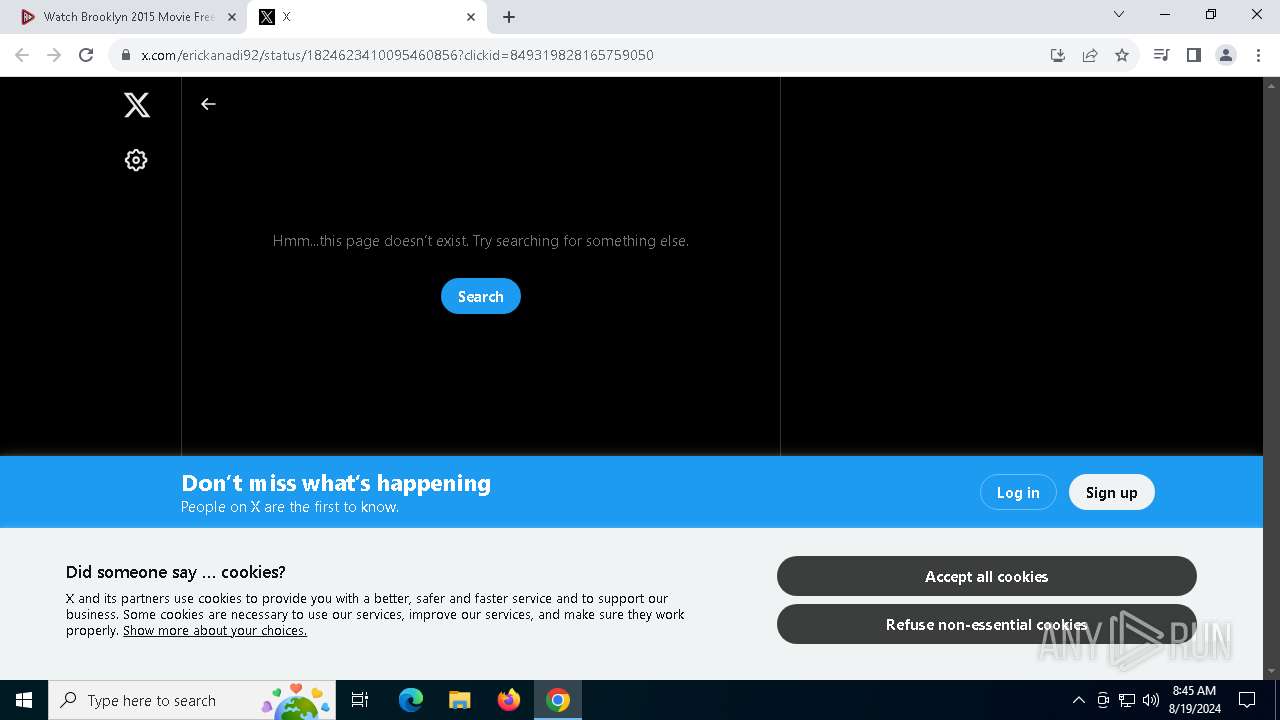Open File Explorer from taskbar
Screen dimensions: 1280x720
click(460, 700)
